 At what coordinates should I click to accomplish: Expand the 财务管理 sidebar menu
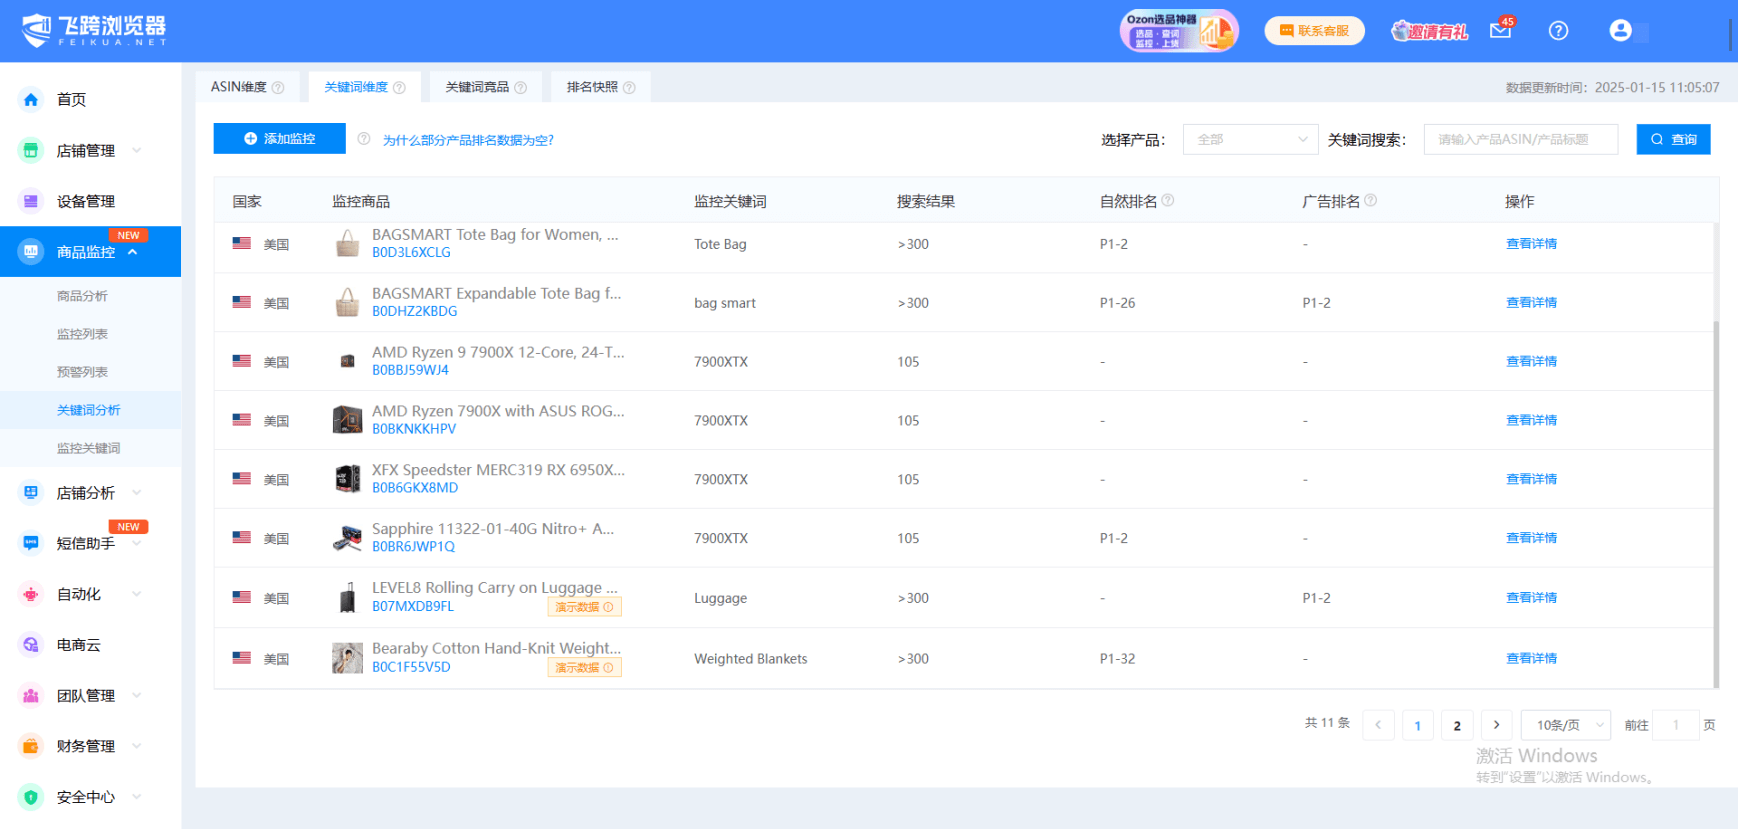(x=137, y=746)
